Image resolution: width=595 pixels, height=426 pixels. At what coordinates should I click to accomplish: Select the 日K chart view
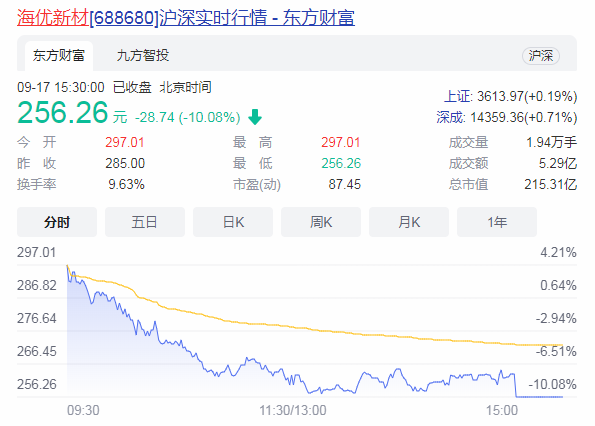[233, 222]
